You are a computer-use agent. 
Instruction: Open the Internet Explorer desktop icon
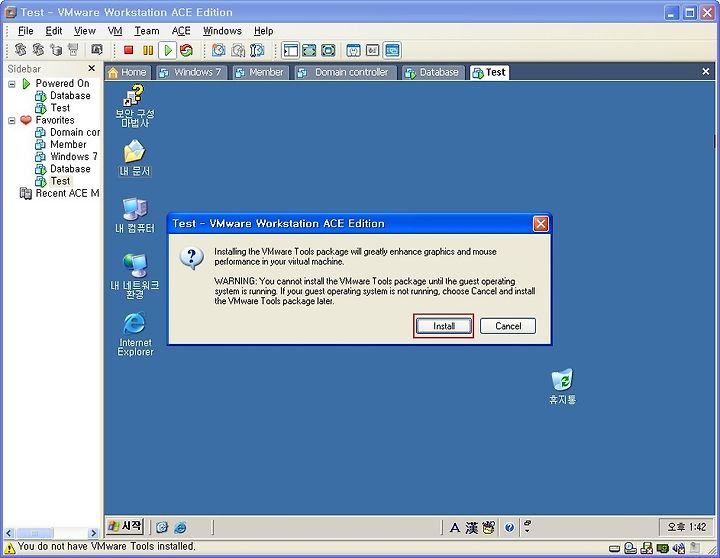pos(135,334)
